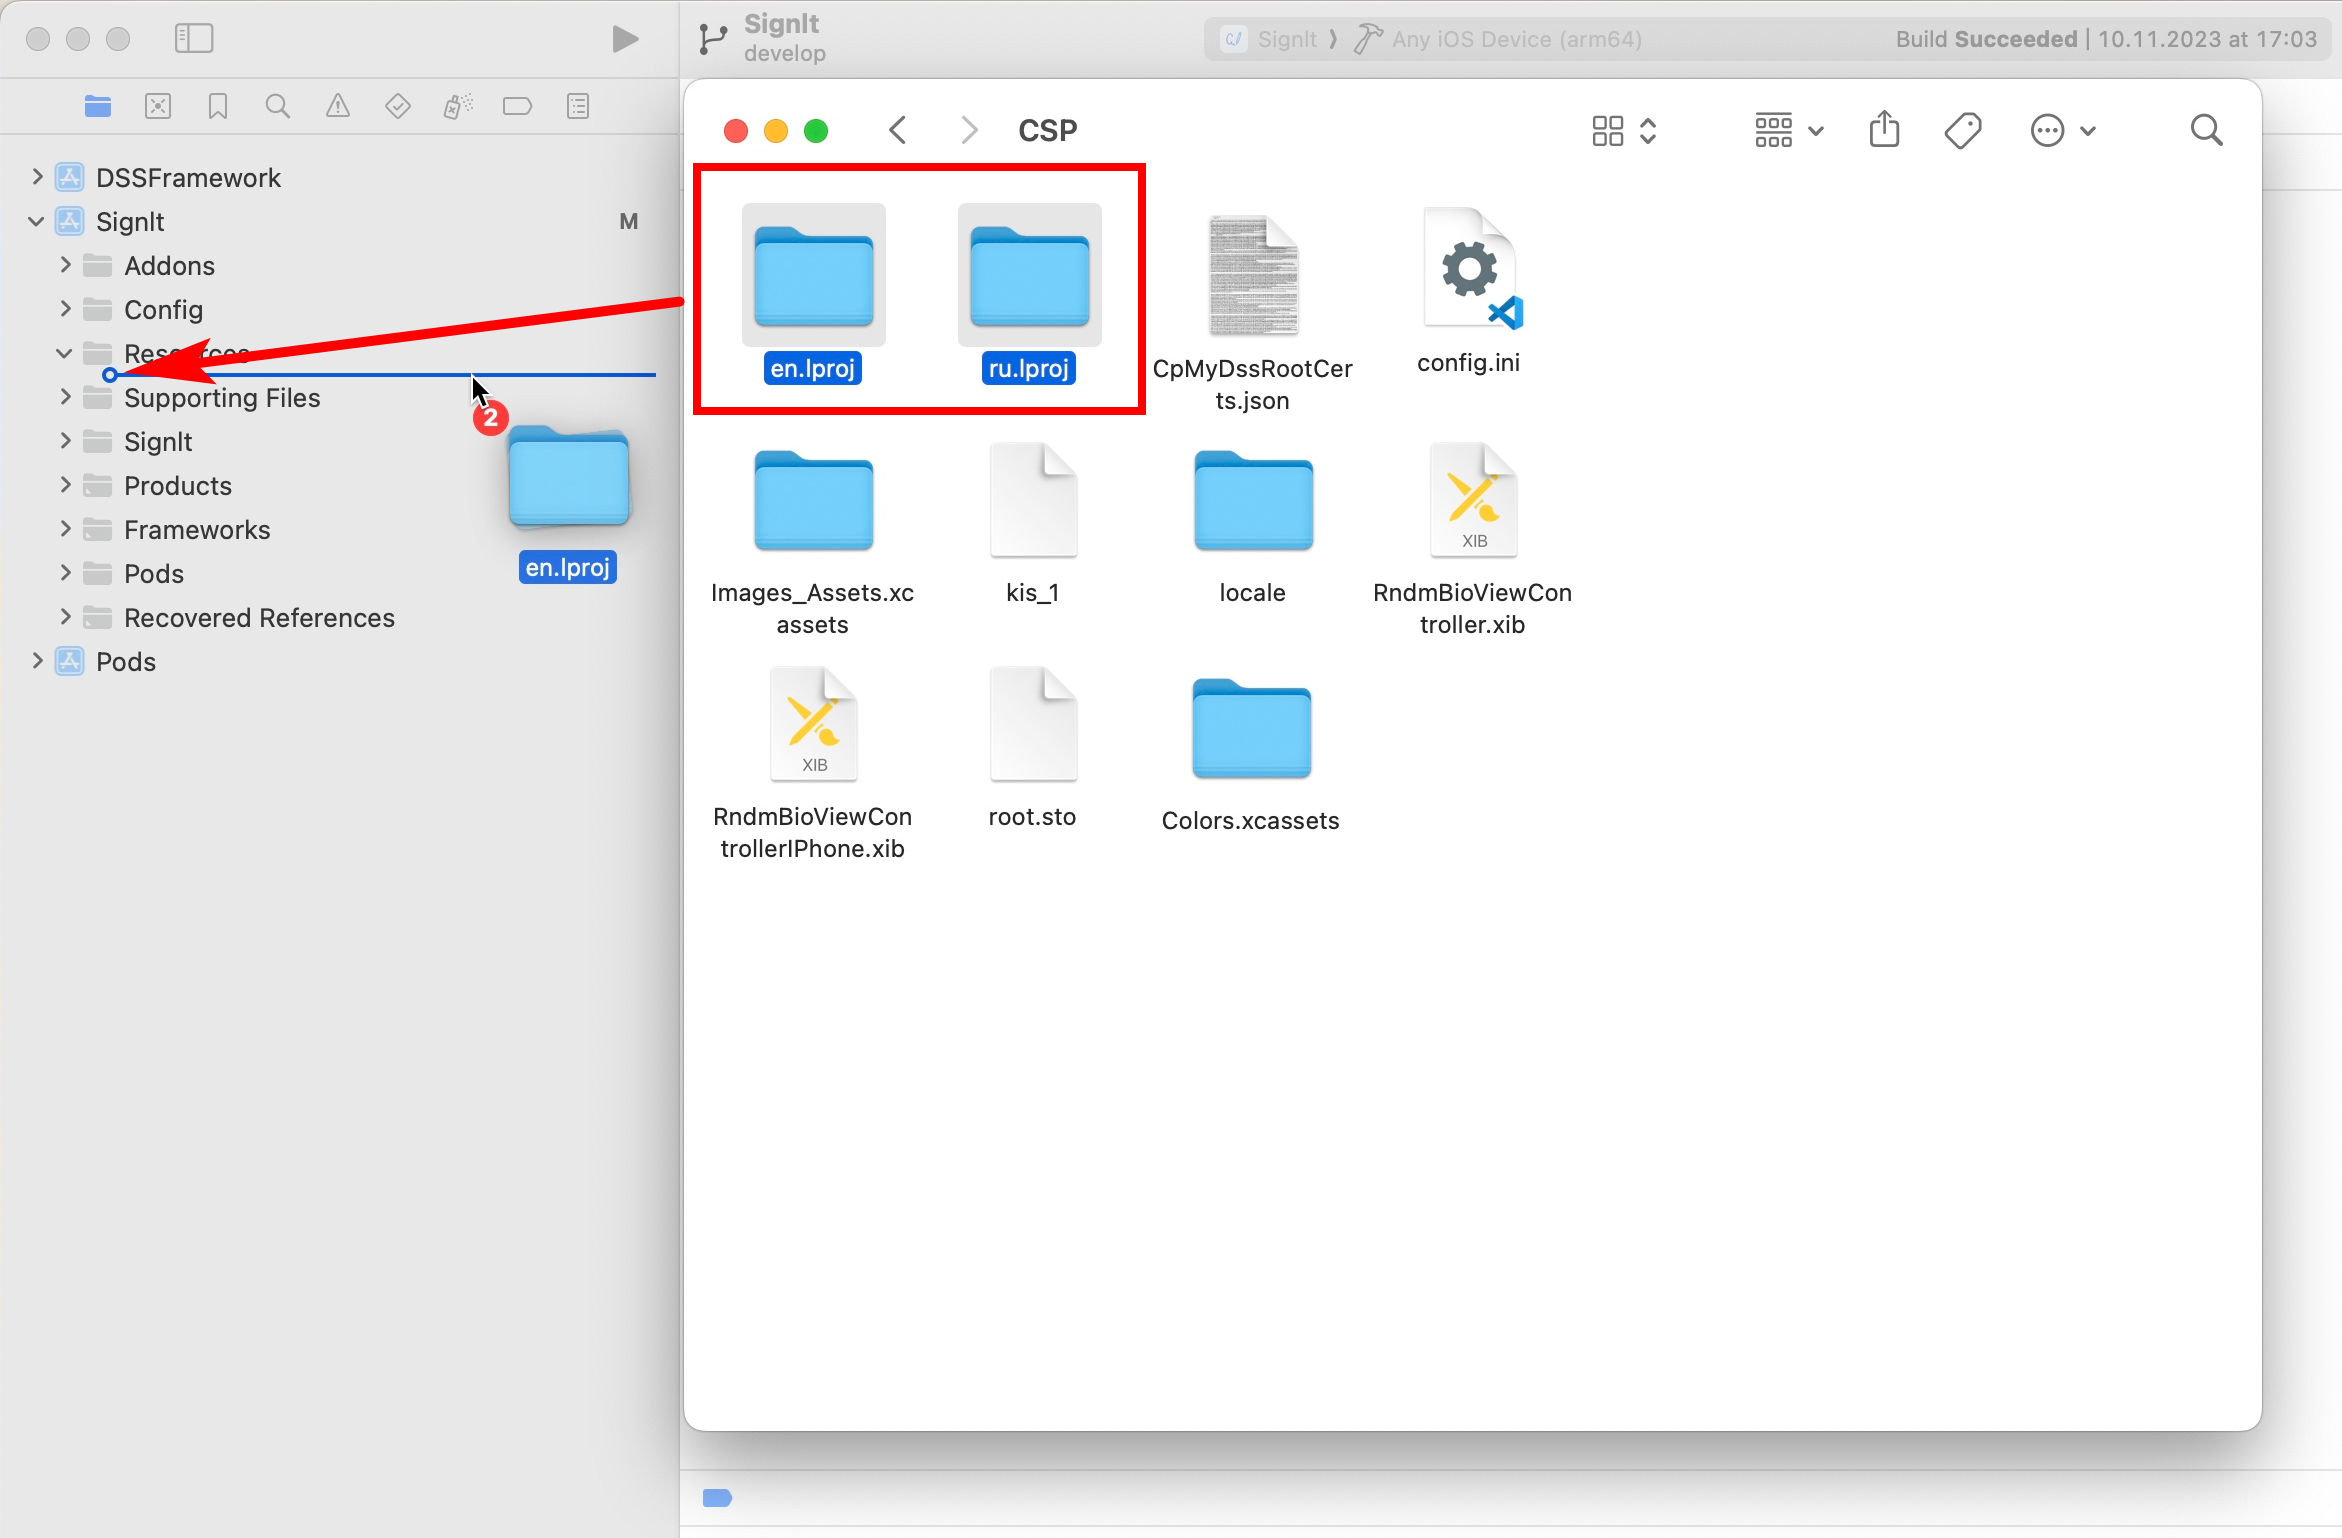Open the Finder group-by dropdown
The image size is (2342, 1538).
coord(1789,130)
